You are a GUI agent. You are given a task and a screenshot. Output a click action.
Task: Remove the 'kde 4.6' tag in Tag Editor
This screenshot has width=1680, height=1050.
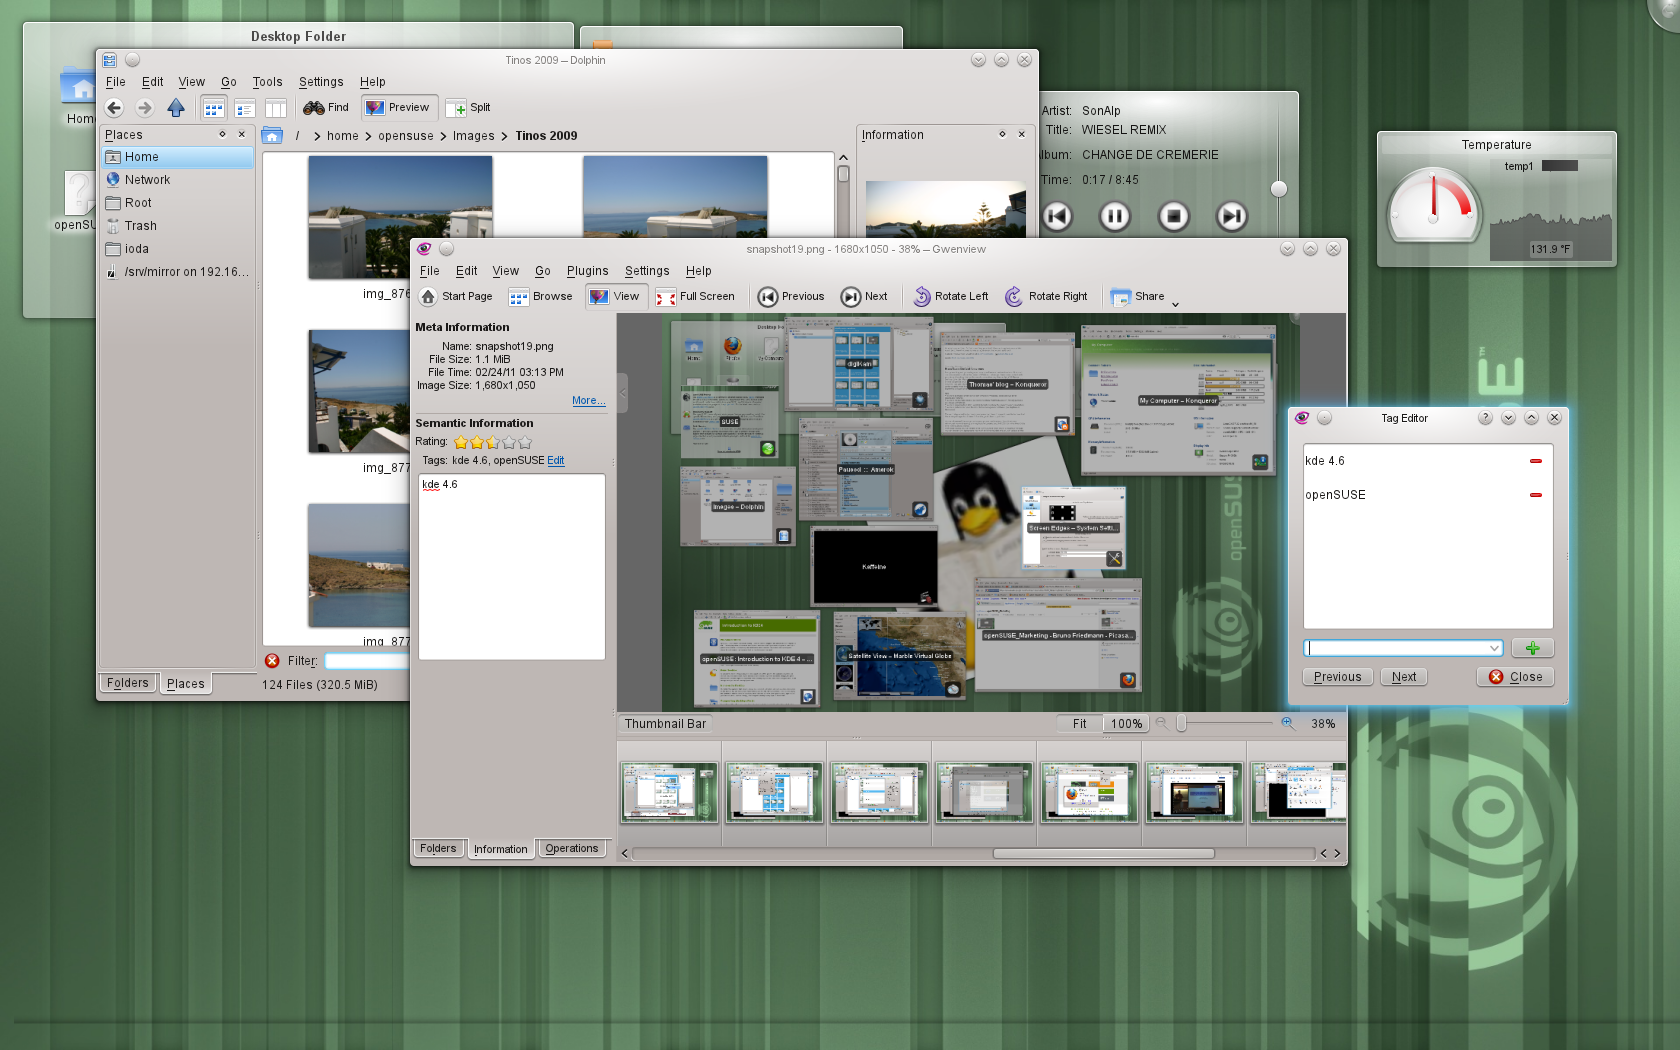(x=1537, y=461)
